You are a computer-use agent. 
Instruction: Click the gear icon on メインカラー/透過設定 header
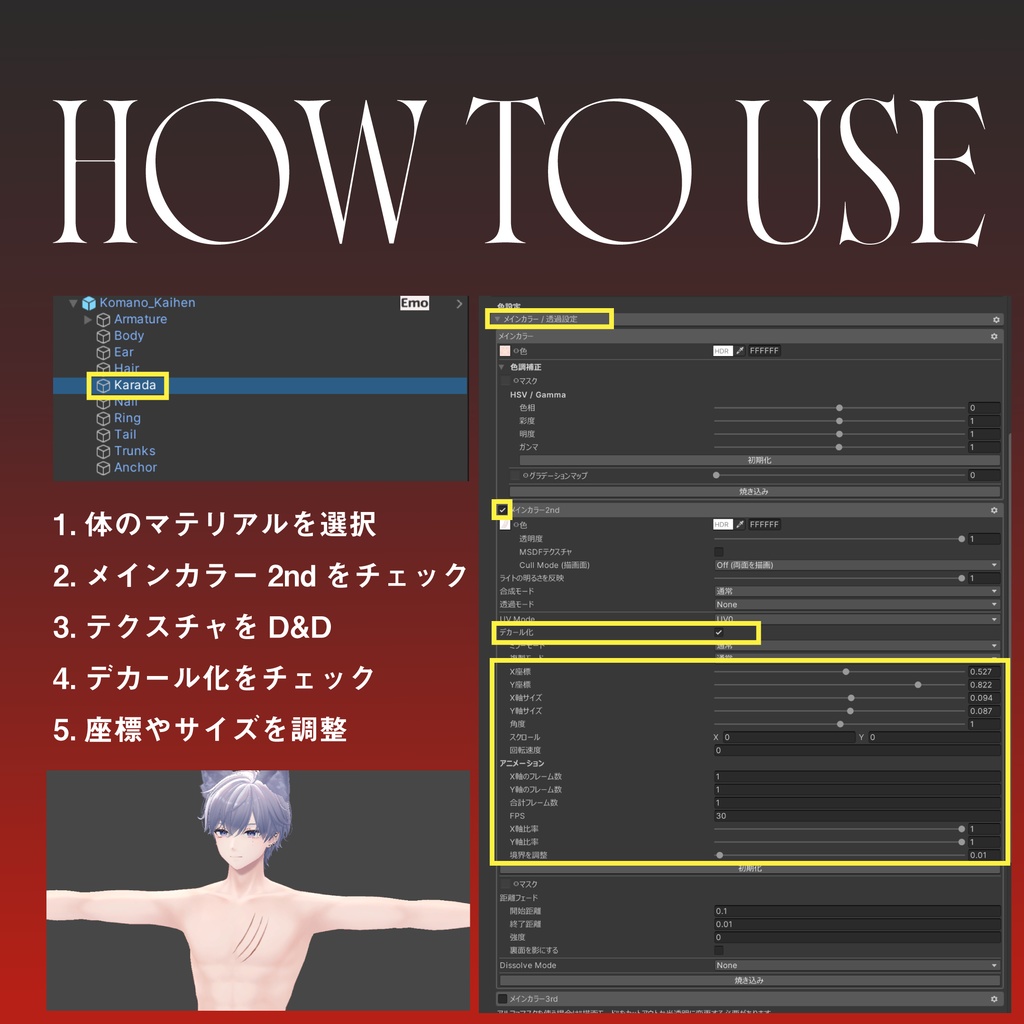(x=995, y=319)
